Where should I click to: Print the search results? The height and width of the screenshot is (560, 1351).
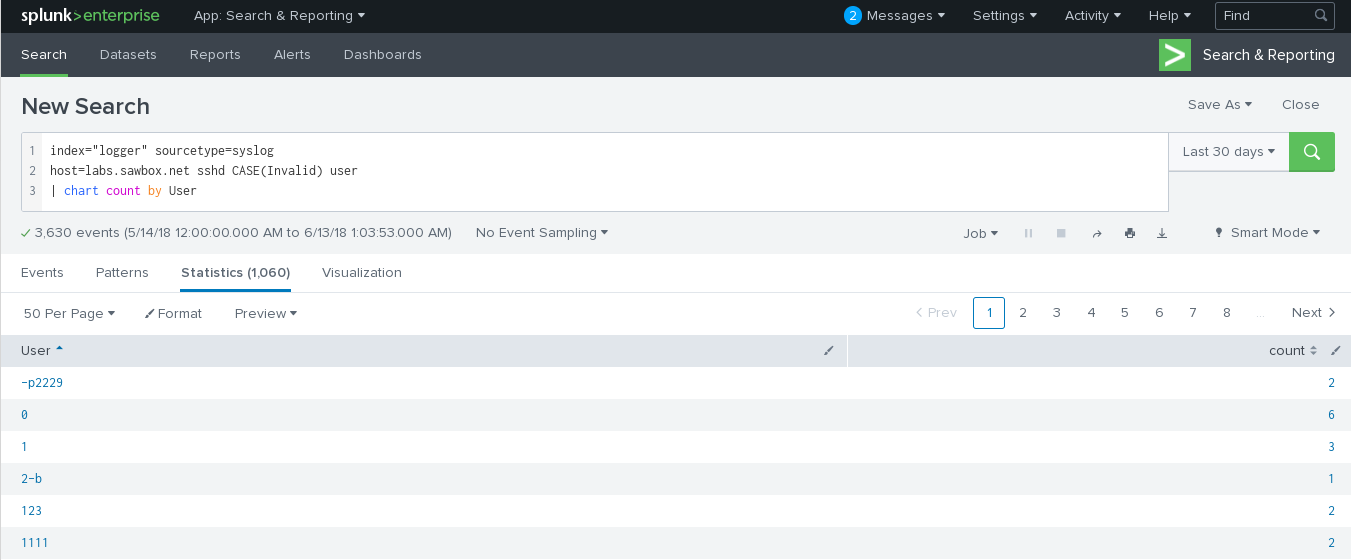coord(1129,233)
